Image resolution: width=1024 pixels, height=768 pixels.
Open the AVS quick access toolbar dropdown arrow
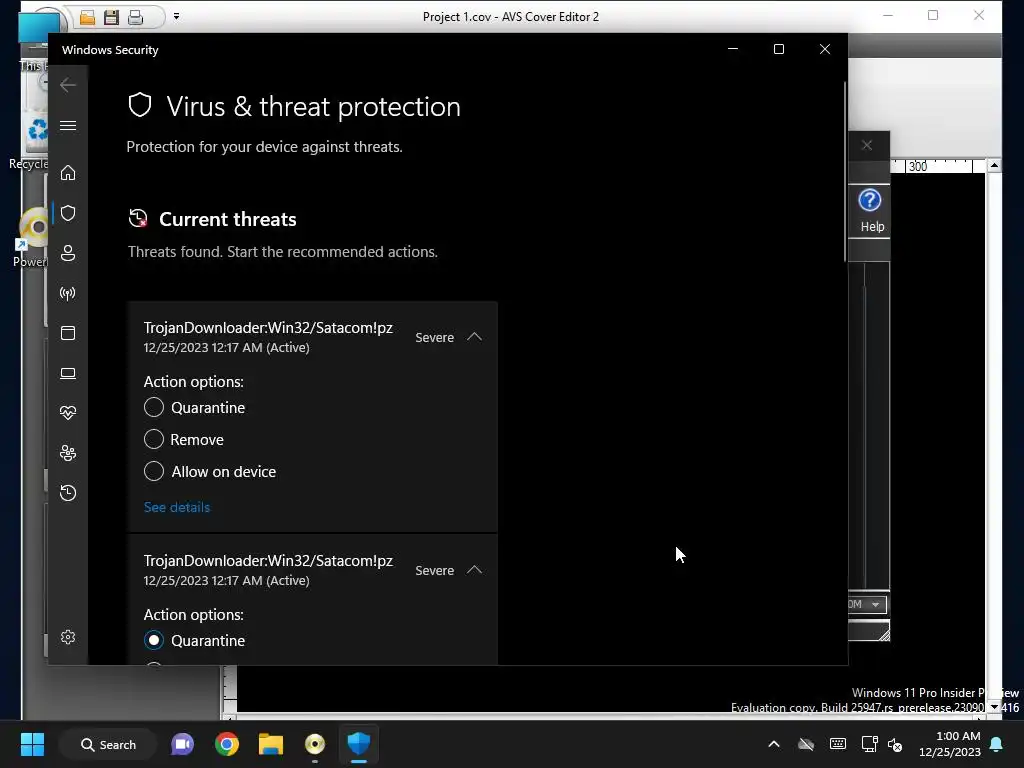click(176, 16)
